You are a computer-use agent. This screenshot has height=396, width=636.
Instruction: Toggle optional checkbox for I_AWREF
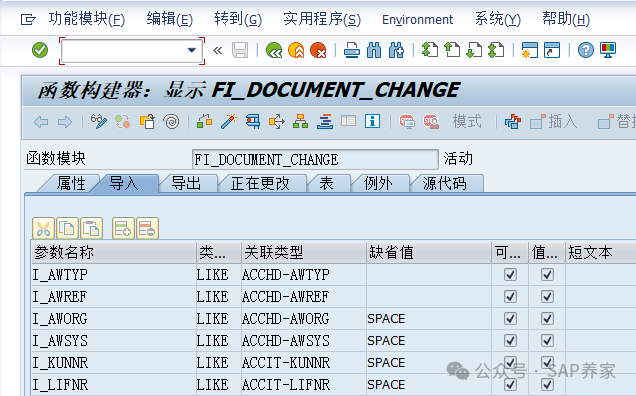pos(510,297)
